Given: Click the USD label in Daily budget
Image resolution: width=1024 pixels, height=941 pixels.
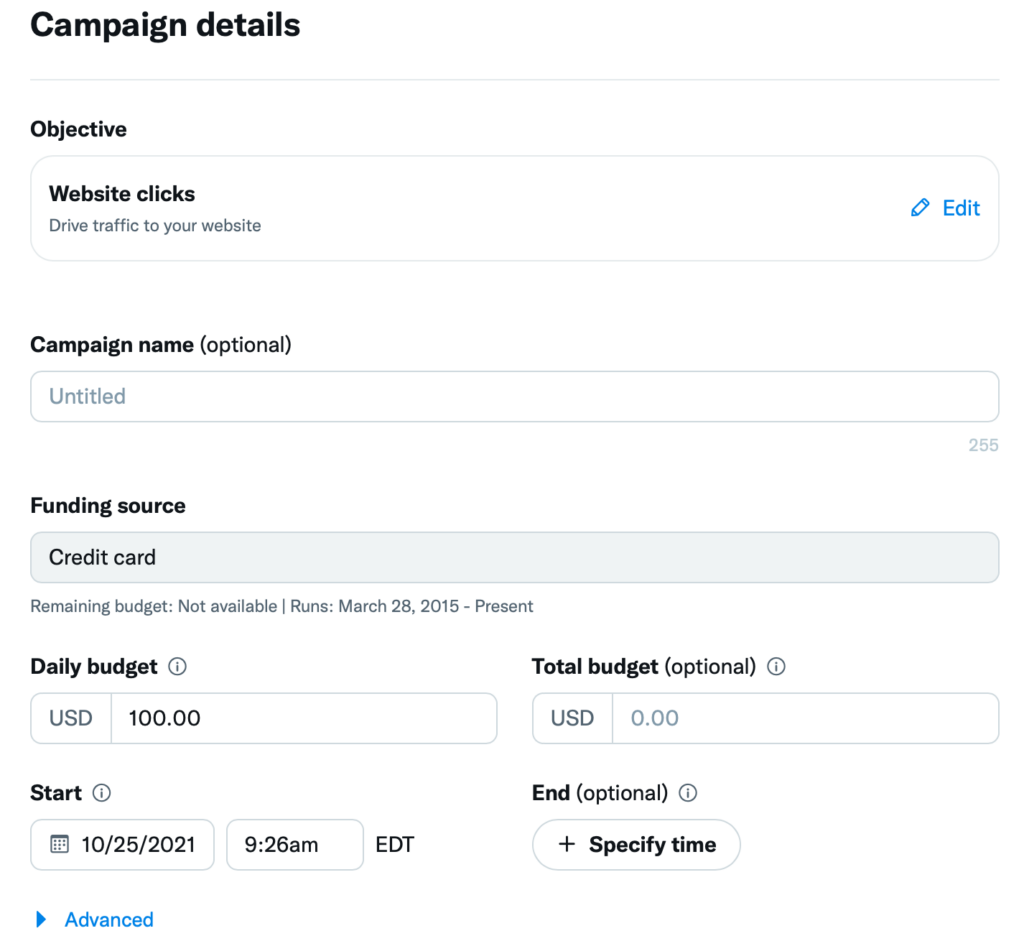Looking at the screenshot, I should (70, 718).
